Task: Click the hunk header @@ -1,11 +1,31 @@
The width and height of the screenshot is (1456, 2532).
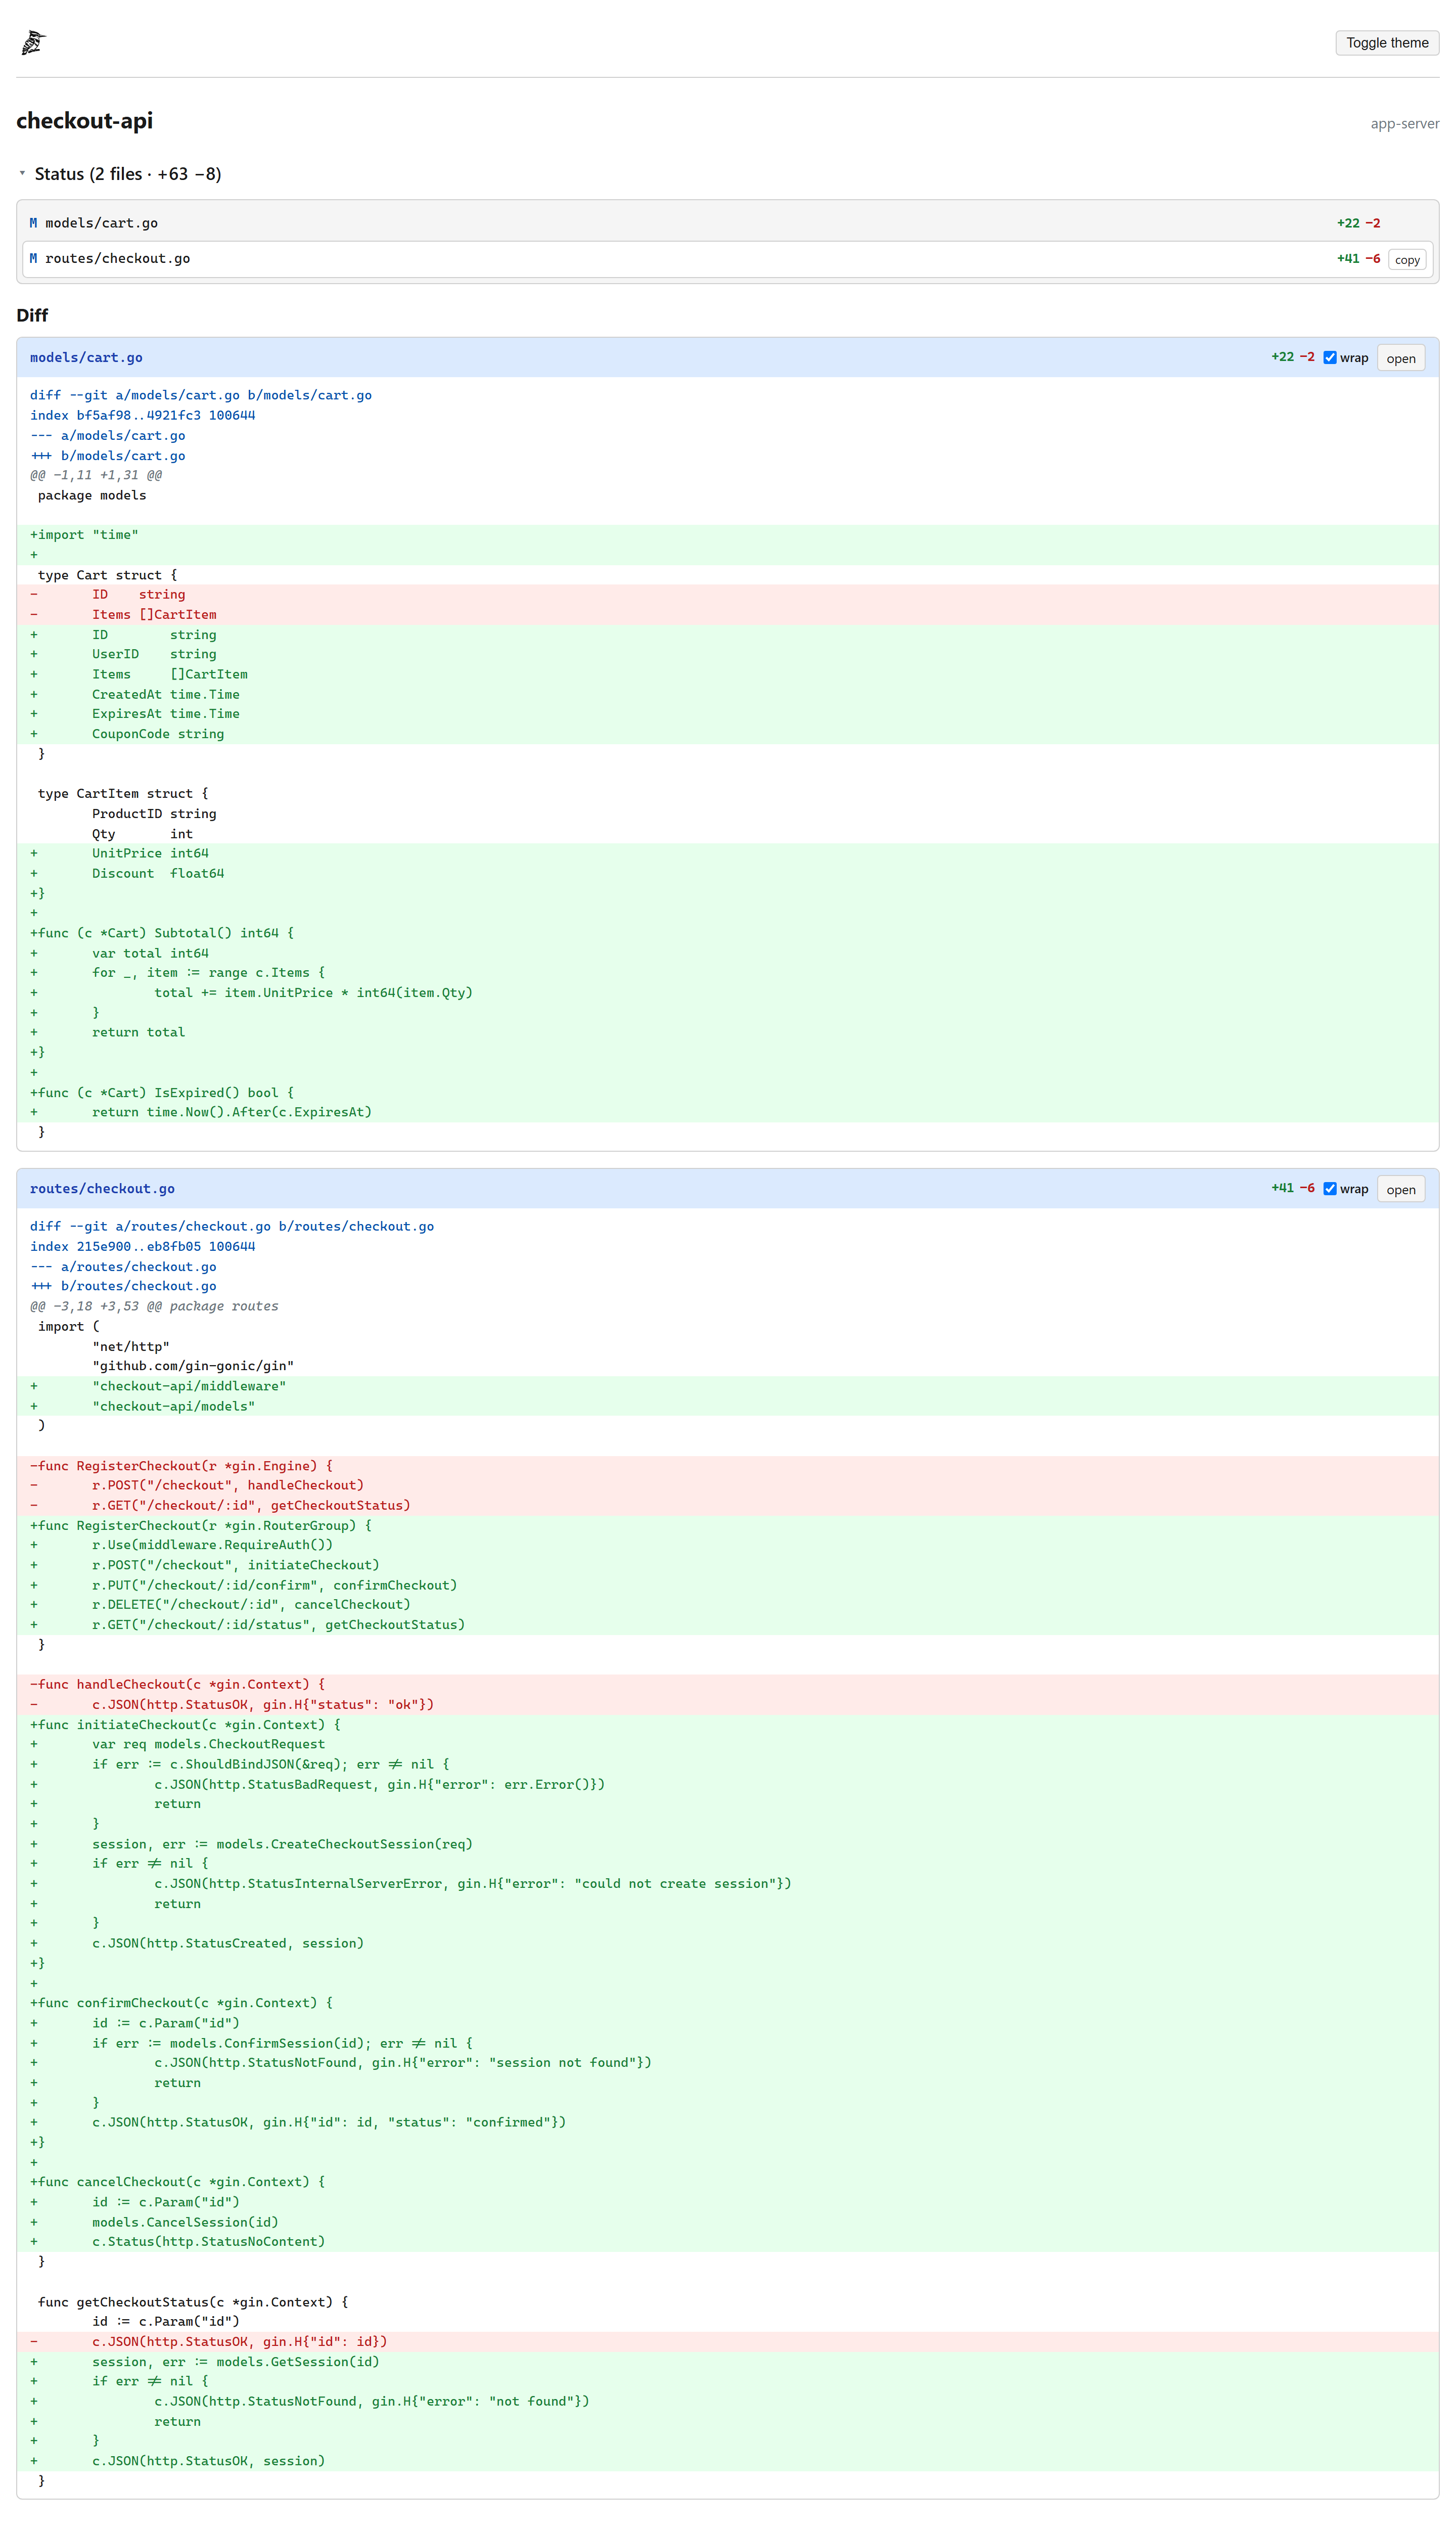Action: (96, 475)
